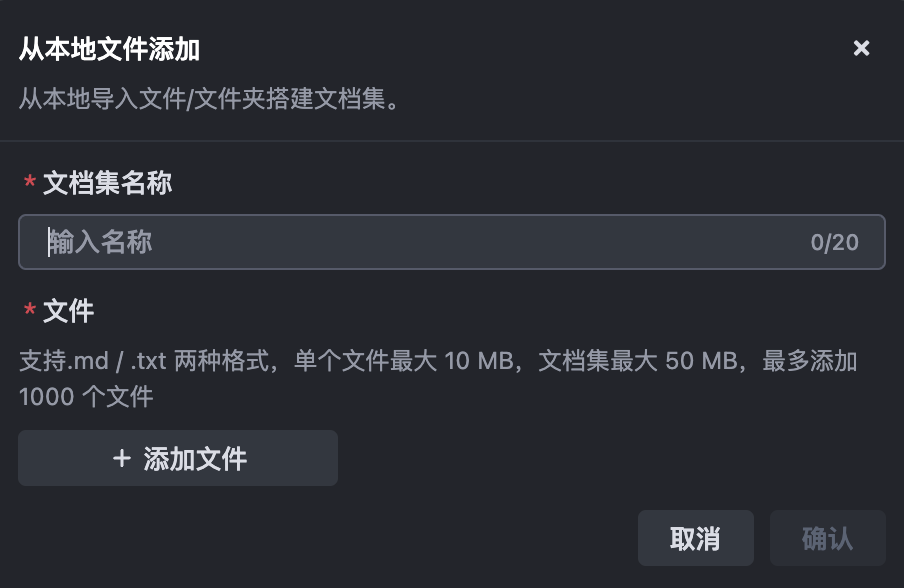
Task: Click the 最多添加 text in the hint
Action: tap(810, 361)
